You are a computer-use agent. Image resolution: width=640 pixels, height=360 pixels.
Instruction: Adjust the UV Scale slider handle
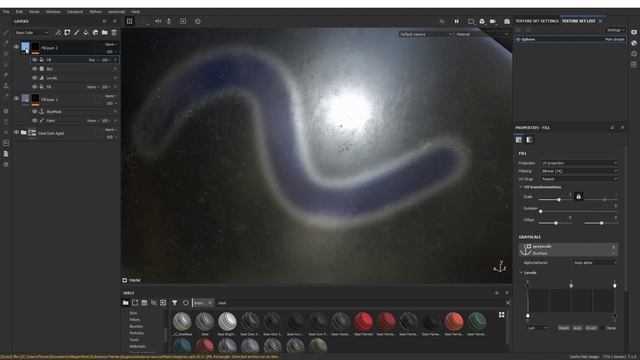[559, 200]
